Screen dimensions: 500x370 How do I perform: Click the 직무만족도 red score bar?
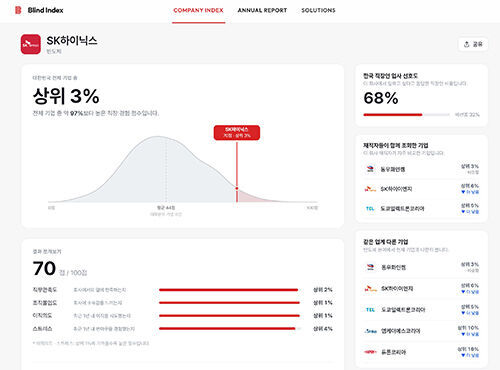[x=229, y=290]
